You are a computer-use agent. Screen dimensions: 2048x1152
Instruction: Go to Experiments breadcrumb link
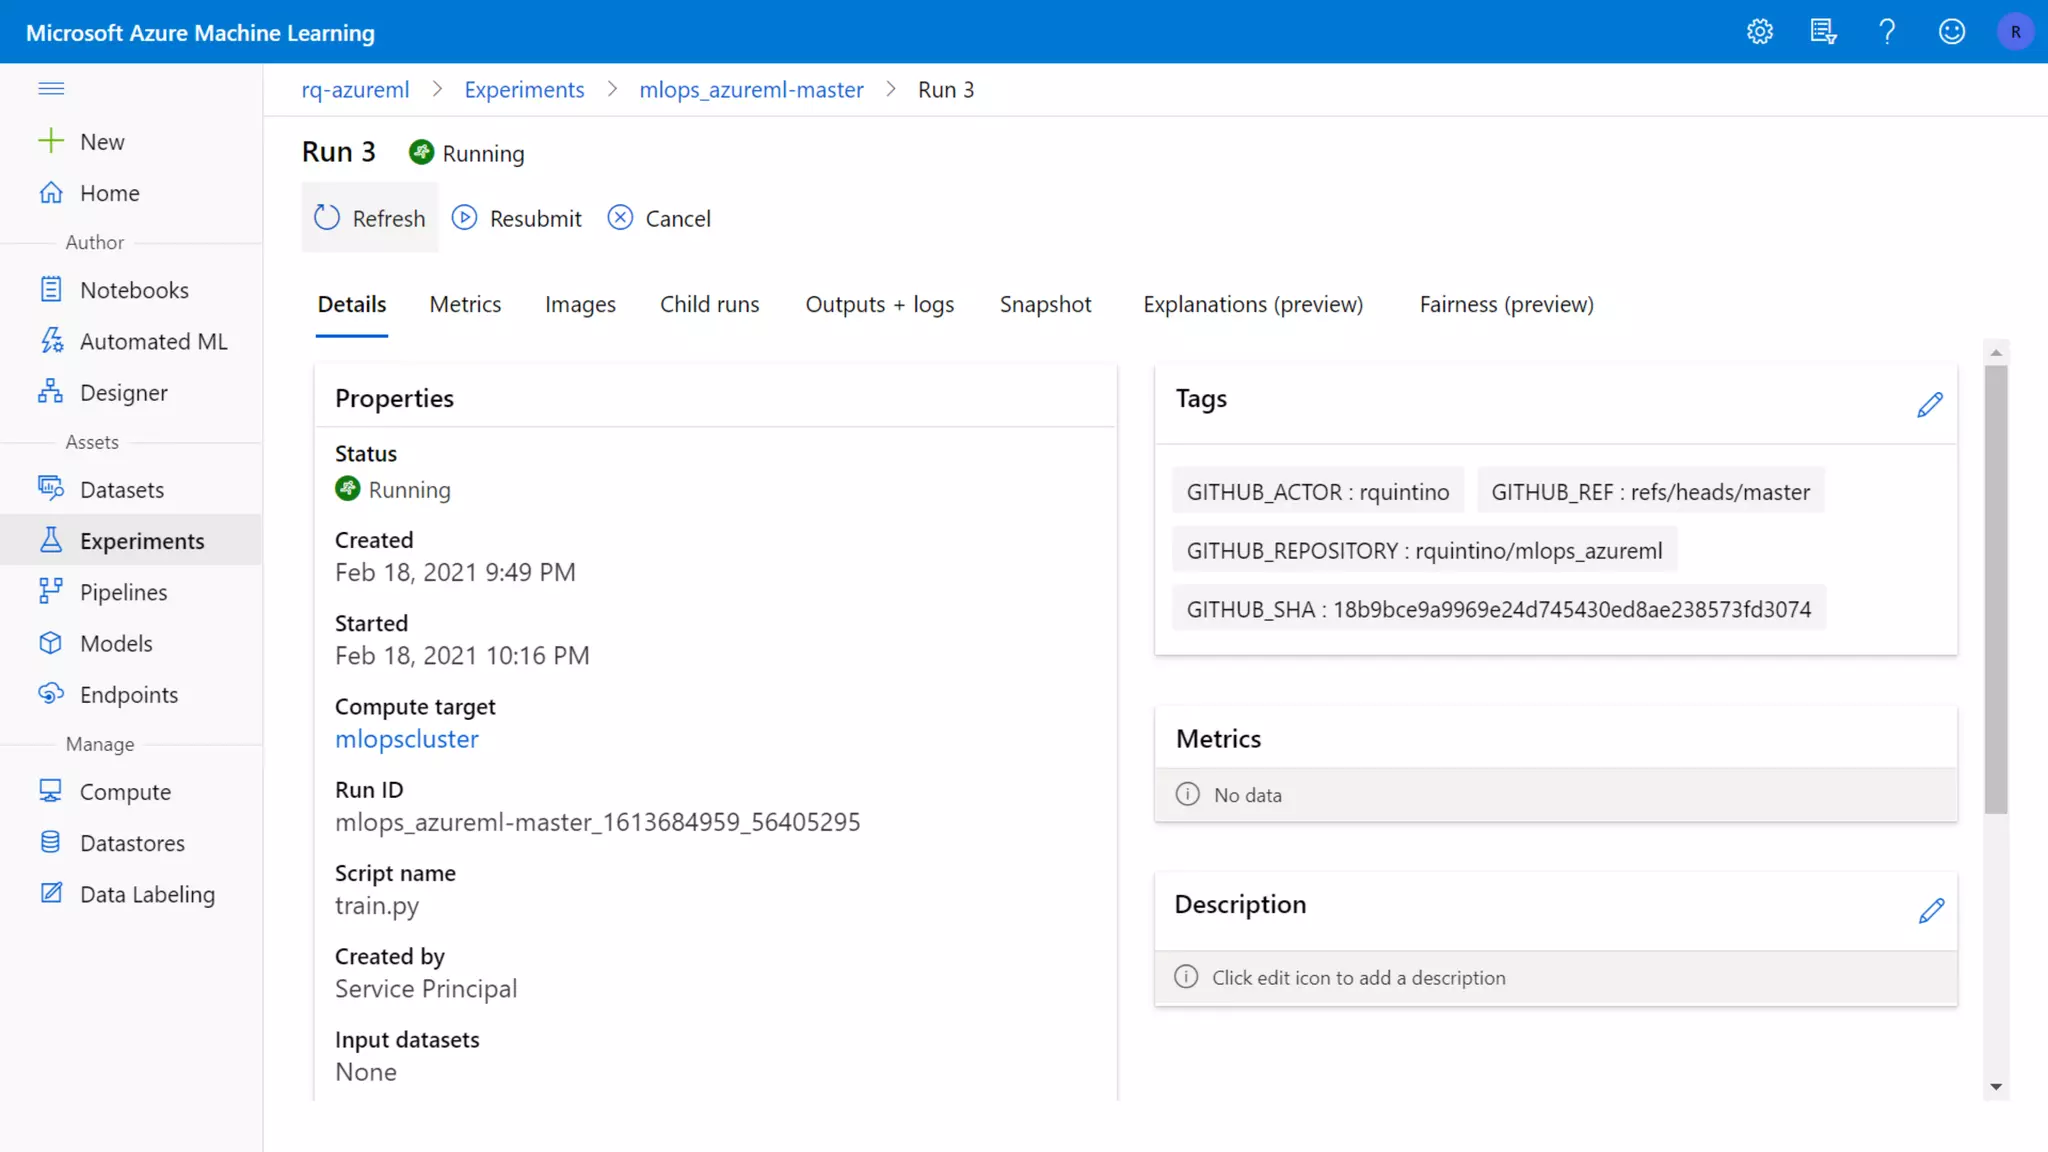[x=524, y=90]
